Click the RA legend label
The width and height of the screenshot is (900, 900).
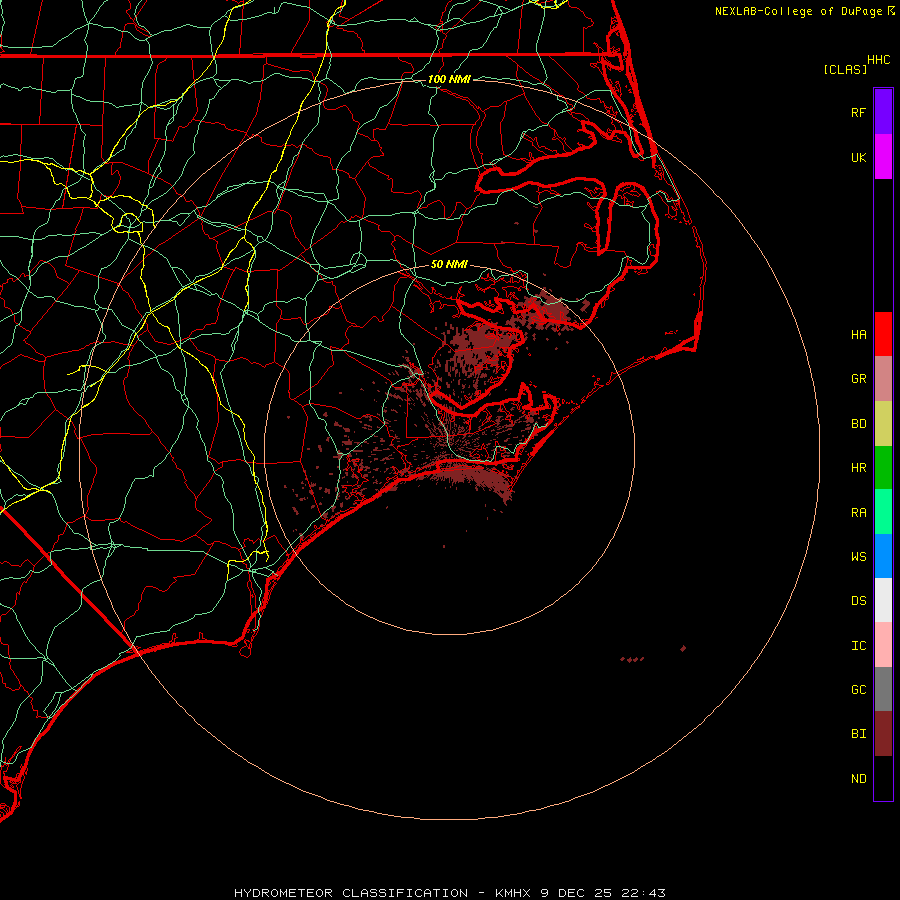tap(858, 513)
